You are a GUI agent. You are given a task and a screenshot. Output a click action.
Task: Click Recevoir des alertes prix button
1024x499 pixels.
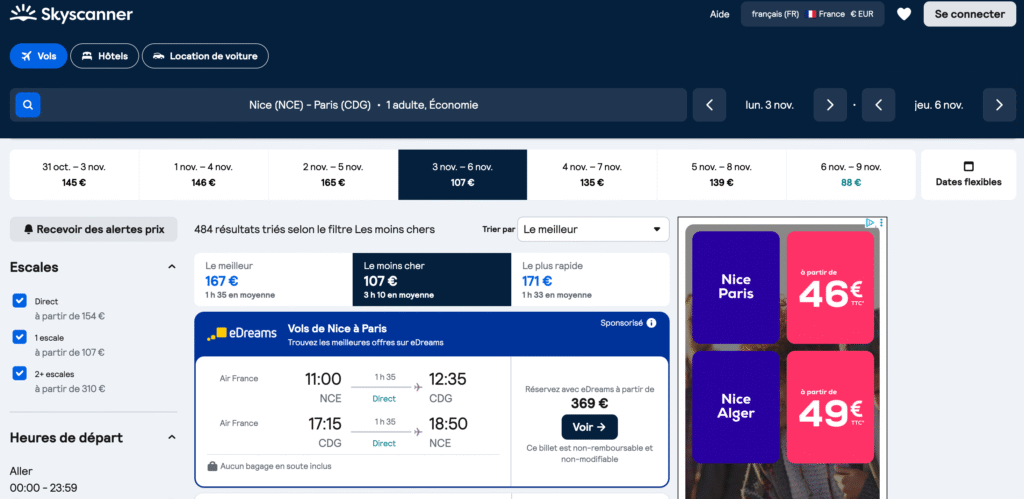(93, 229)
